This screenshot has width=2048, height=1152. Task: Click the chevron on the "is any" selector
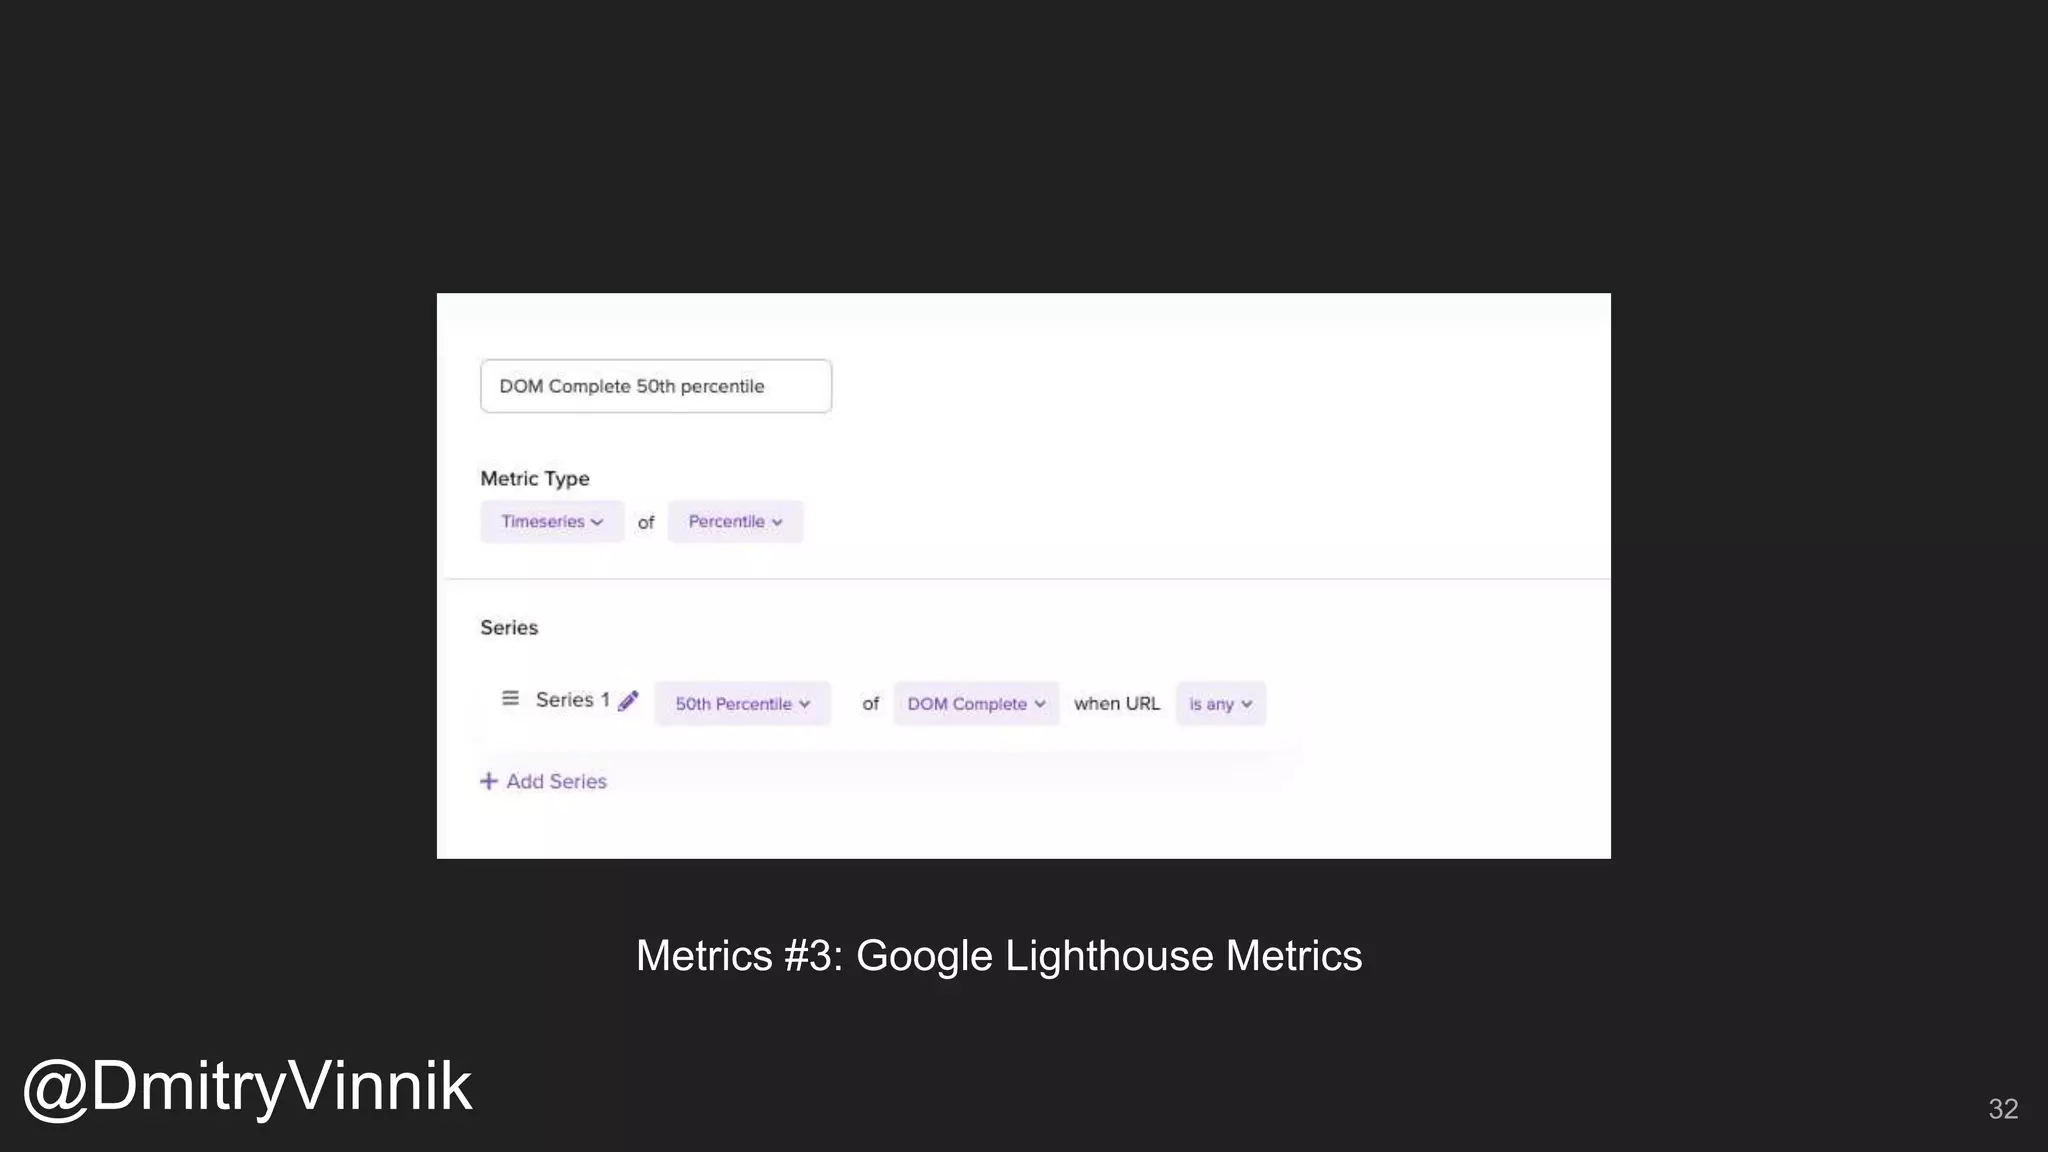coord(1247,704)
